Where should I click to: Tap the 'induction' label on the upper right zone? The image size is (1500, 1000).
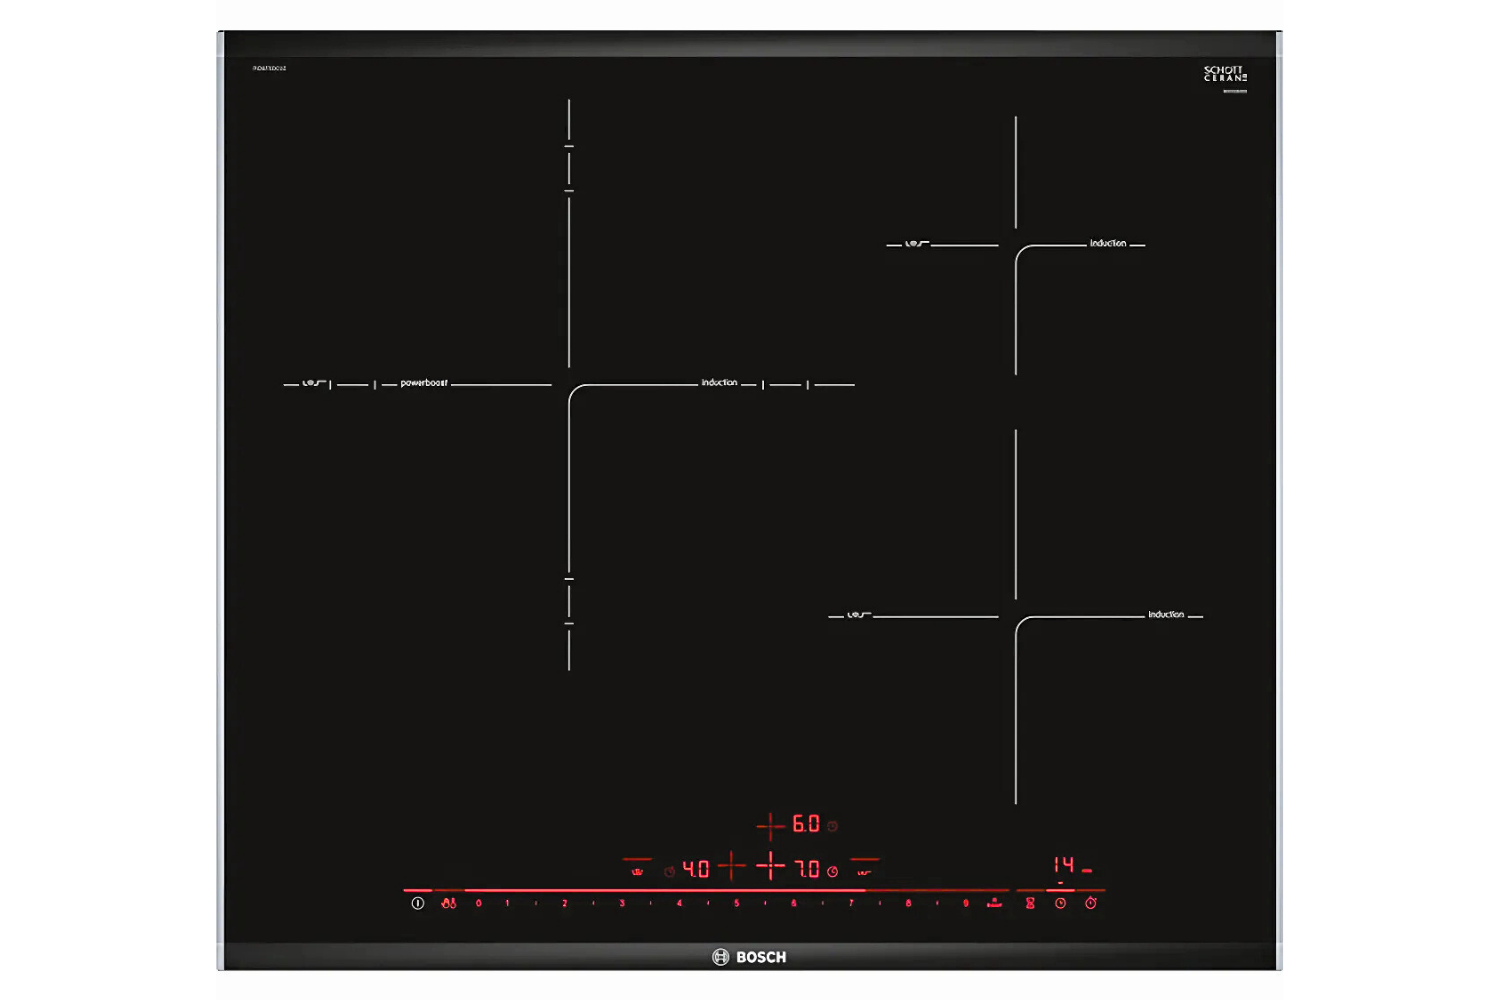(1108, 243)
